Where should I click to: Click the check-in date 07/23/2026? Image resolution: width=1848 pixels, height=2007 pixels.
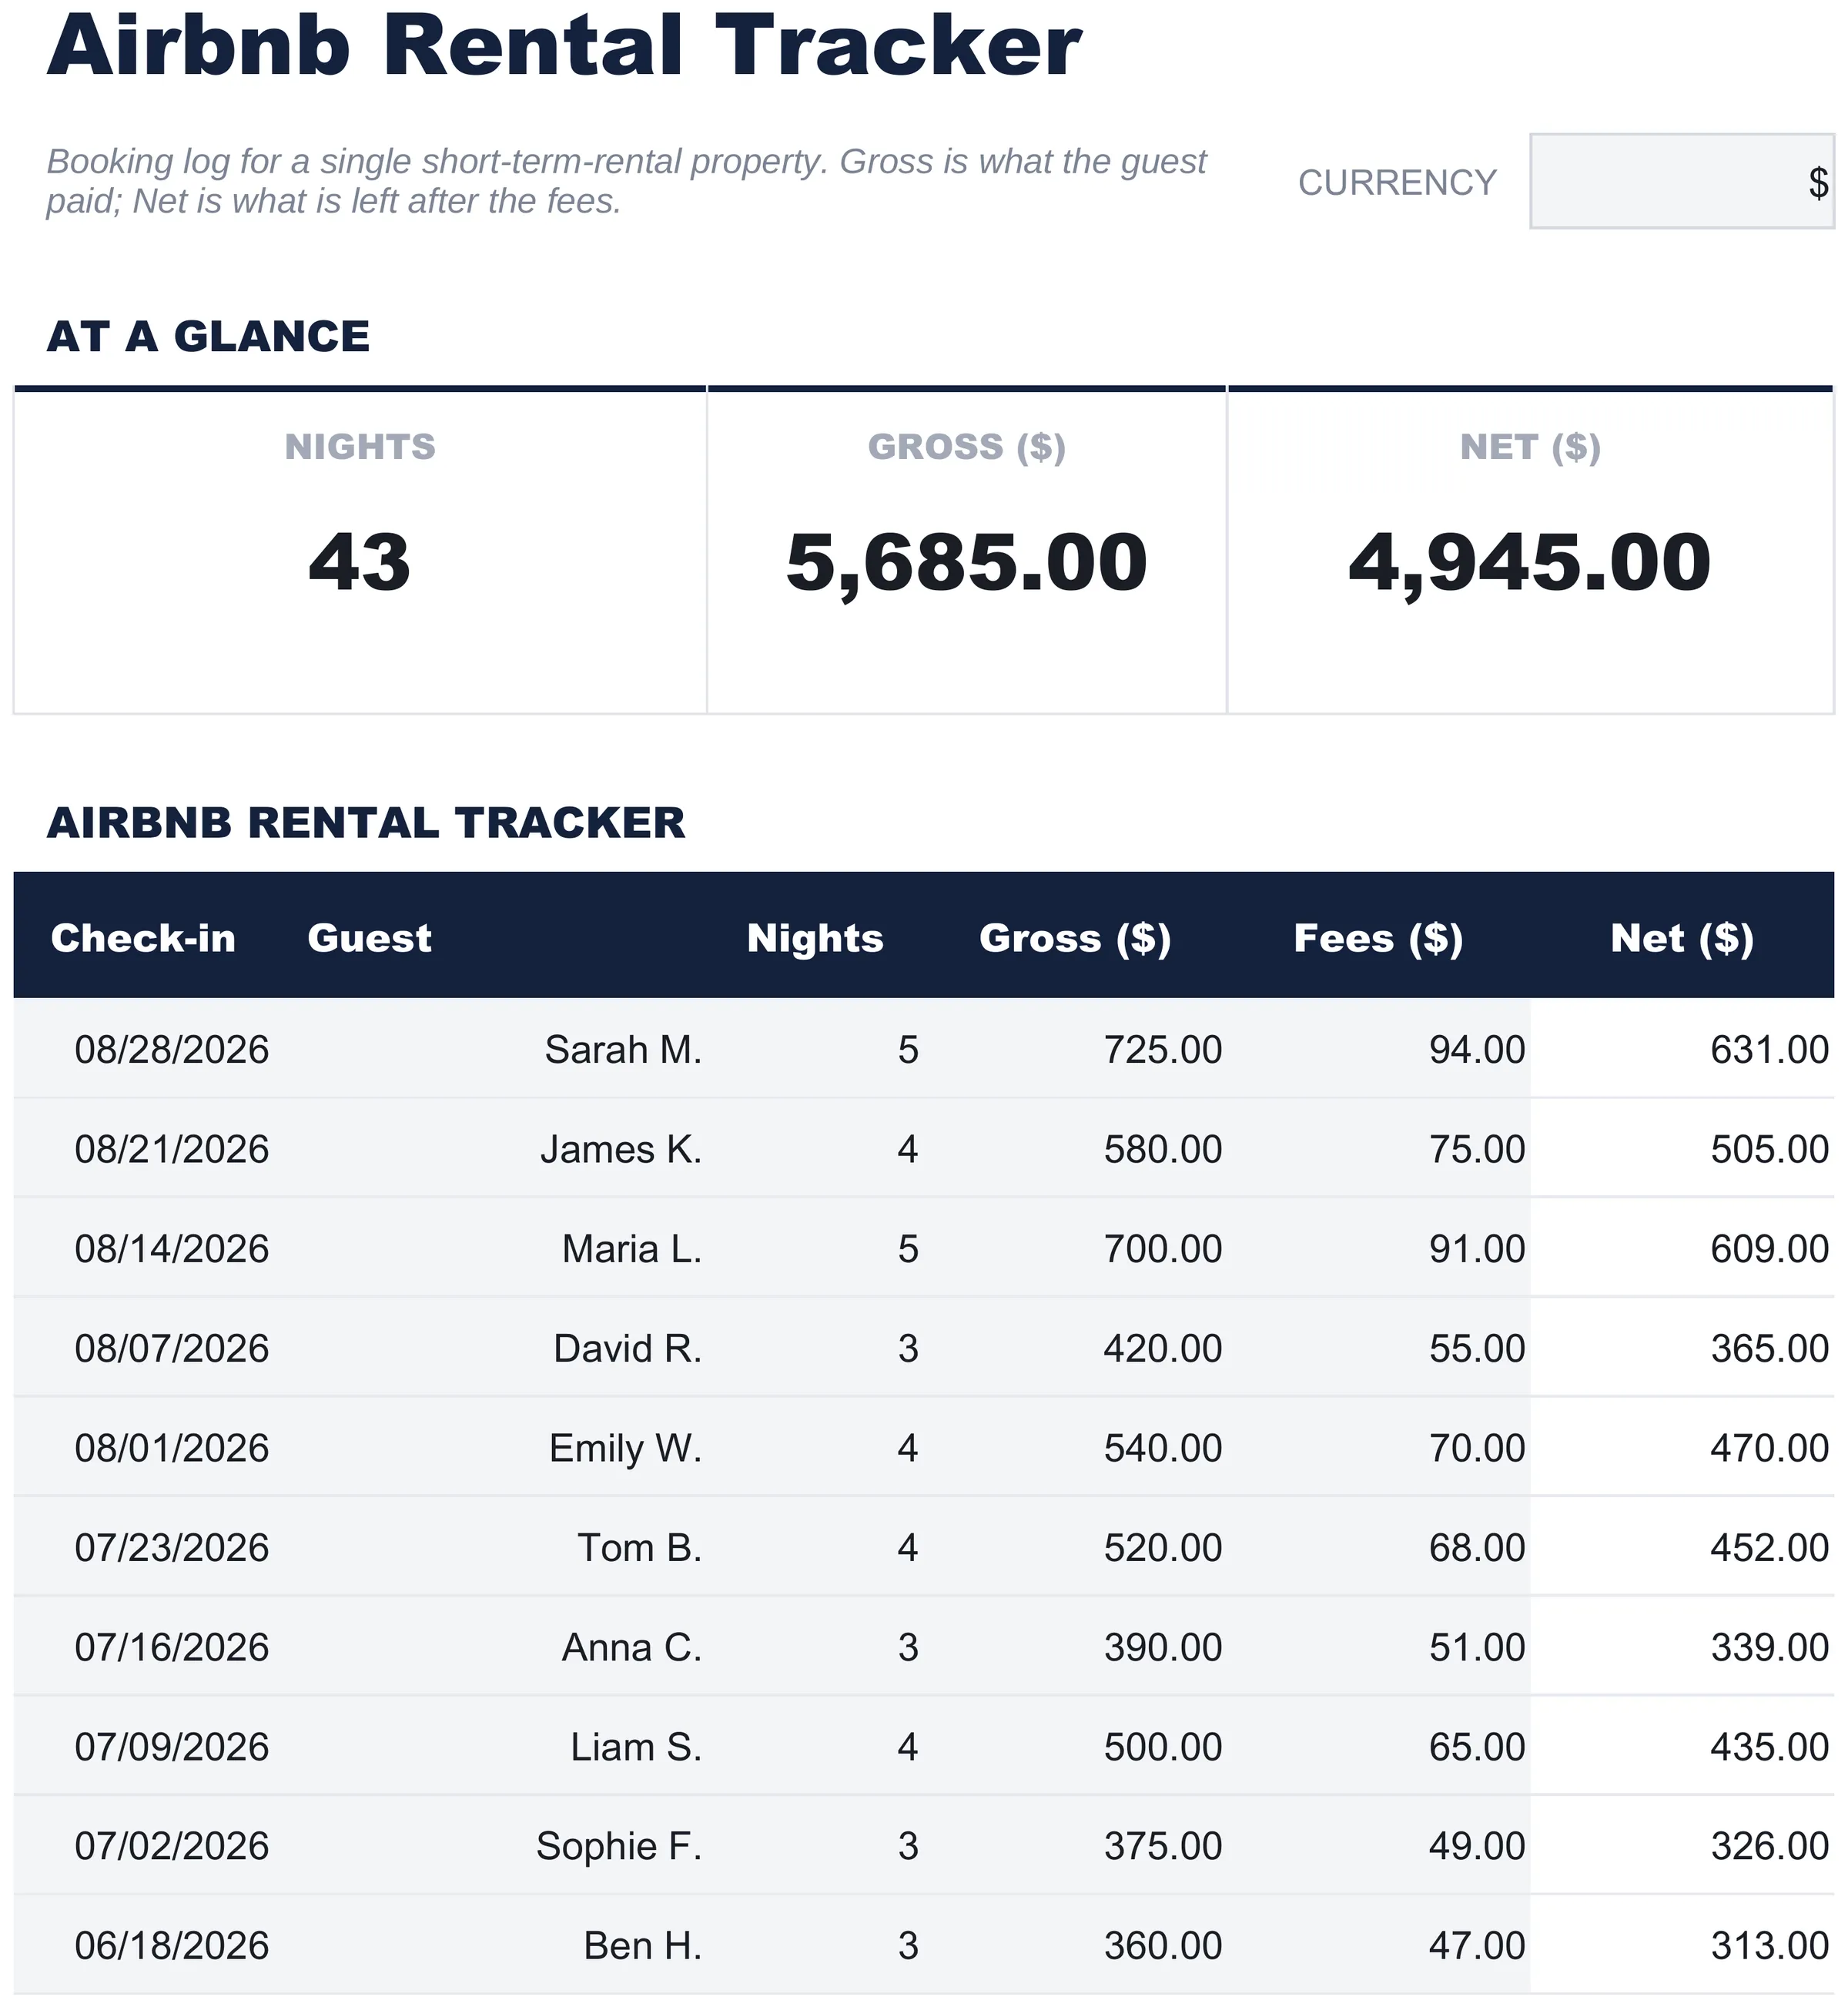[172, 1547]
